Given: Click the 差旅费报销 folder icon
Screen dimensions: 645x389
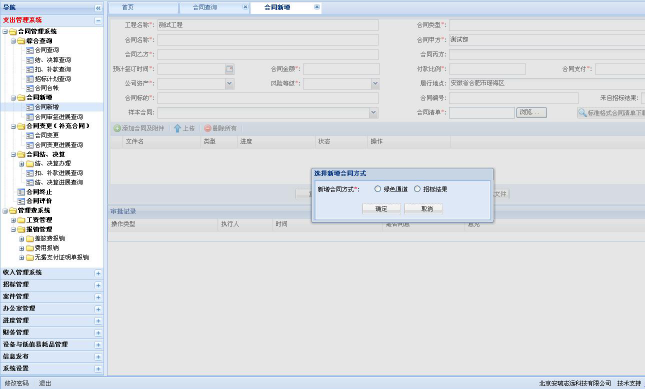Looking at the screenshot, I should (30, 238).
